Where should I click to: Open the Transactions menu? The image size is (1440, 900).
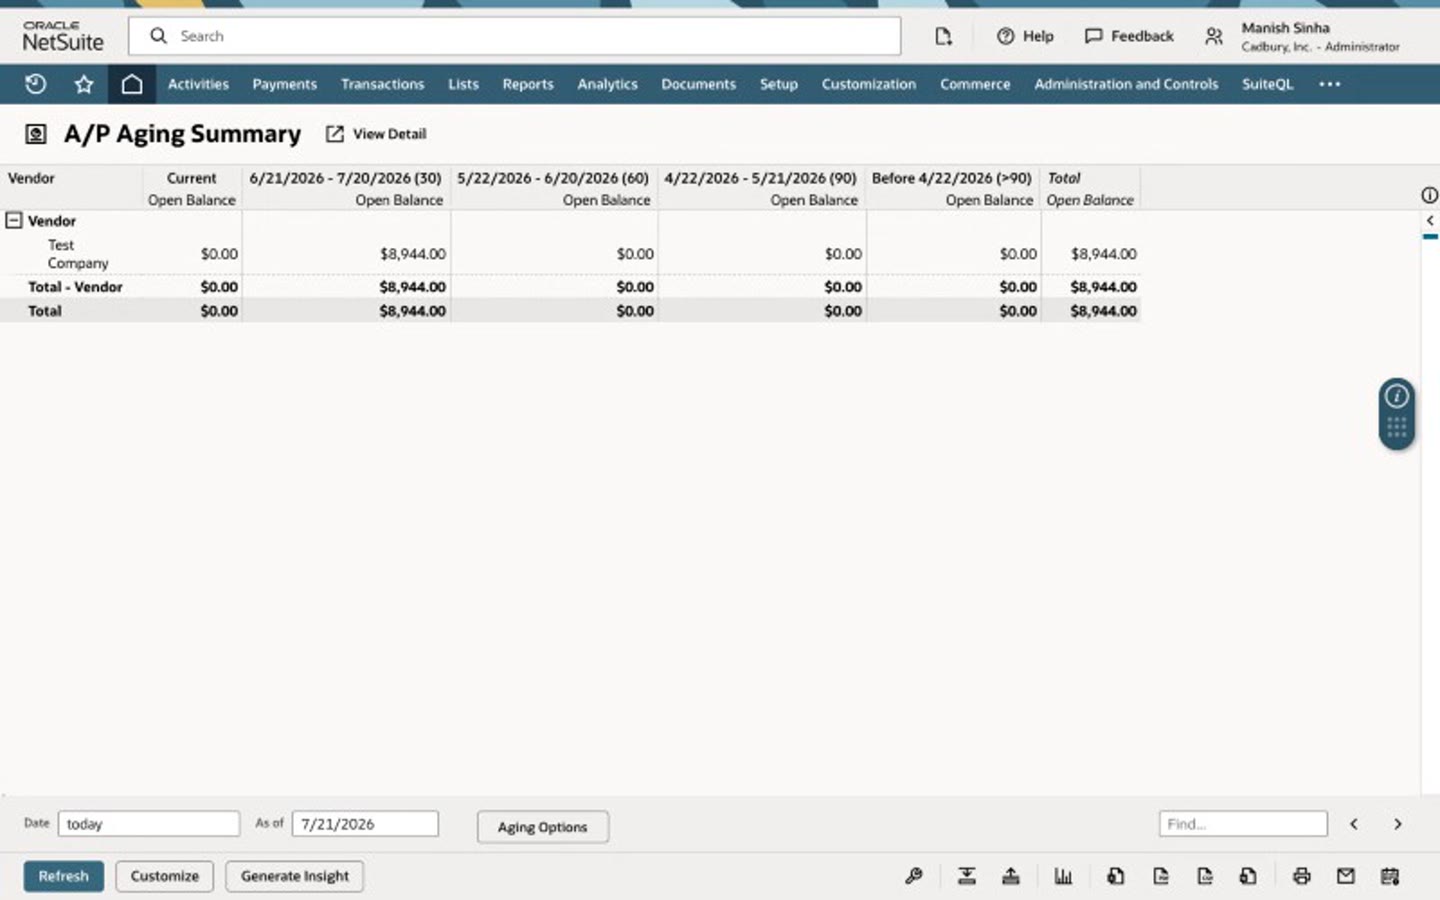pyautogui.click(x=382, y=84)
